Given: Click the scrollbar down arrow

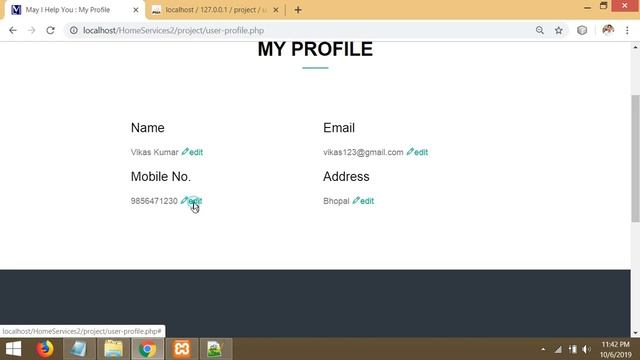Looking at the screenshot, I should click(x=635, y=333).
